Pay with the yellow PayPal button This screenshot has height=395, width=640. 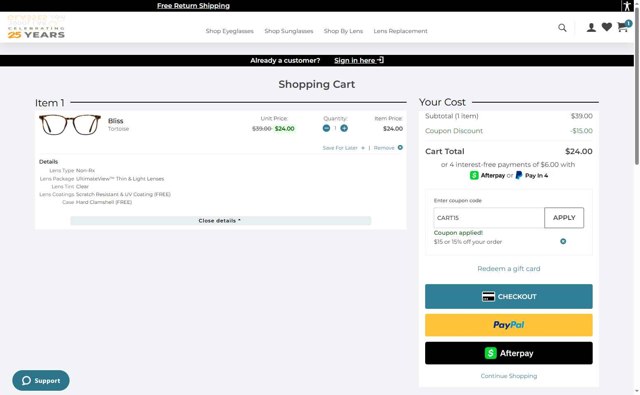tap(509, 325)
